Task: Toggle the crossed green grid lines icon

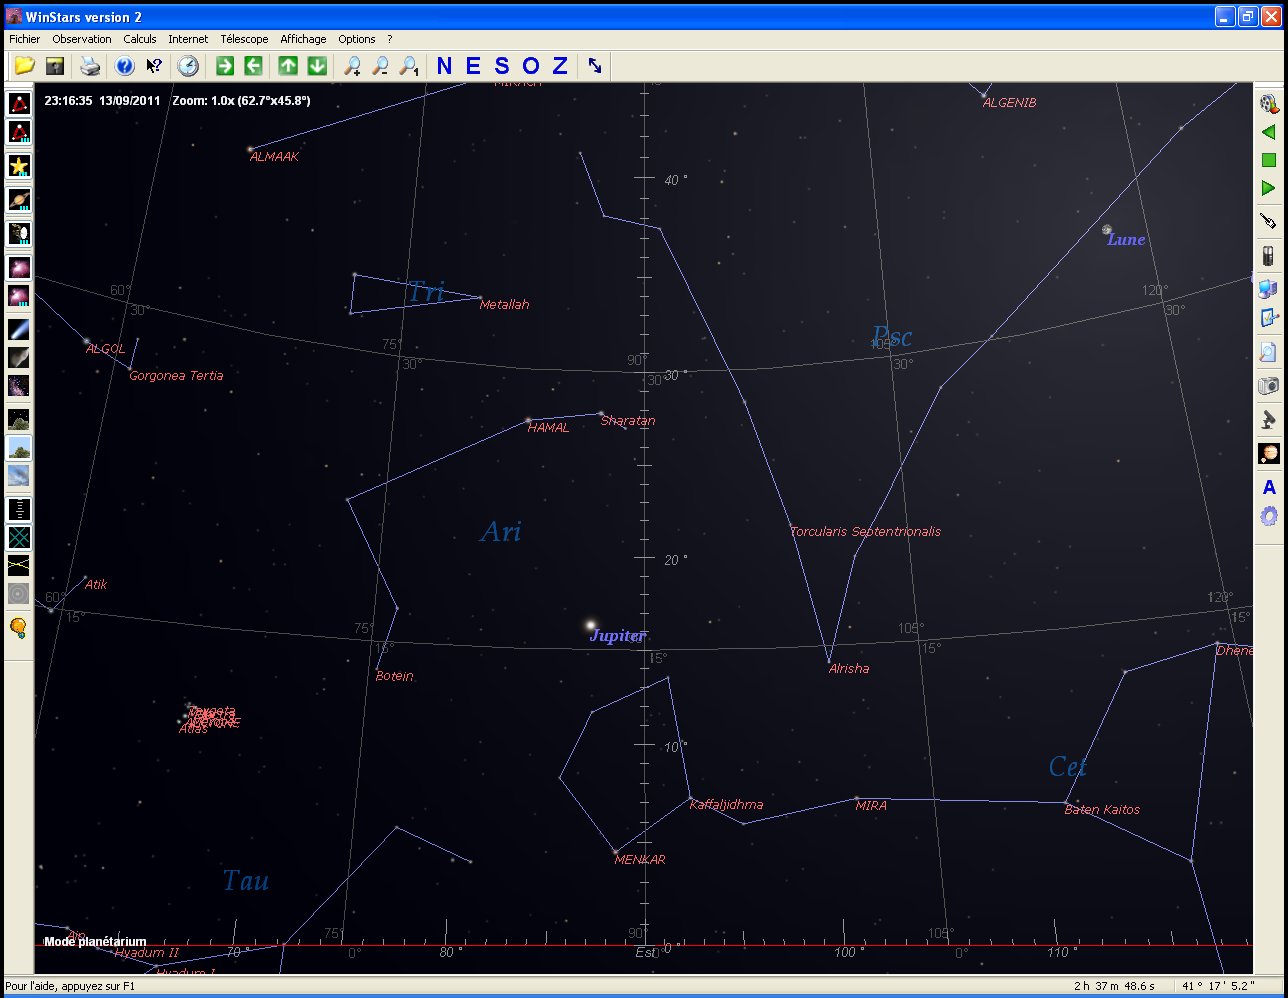Action: 19,538
